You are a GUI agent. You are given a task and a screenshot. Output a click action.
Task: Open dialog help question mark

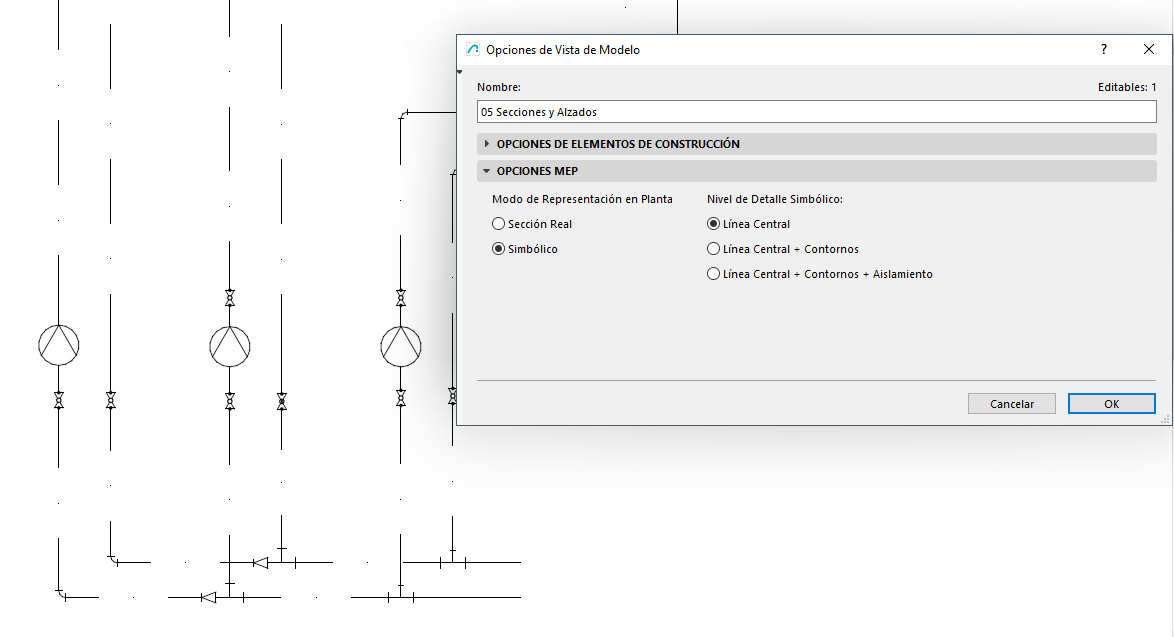tap(1104, 49)
